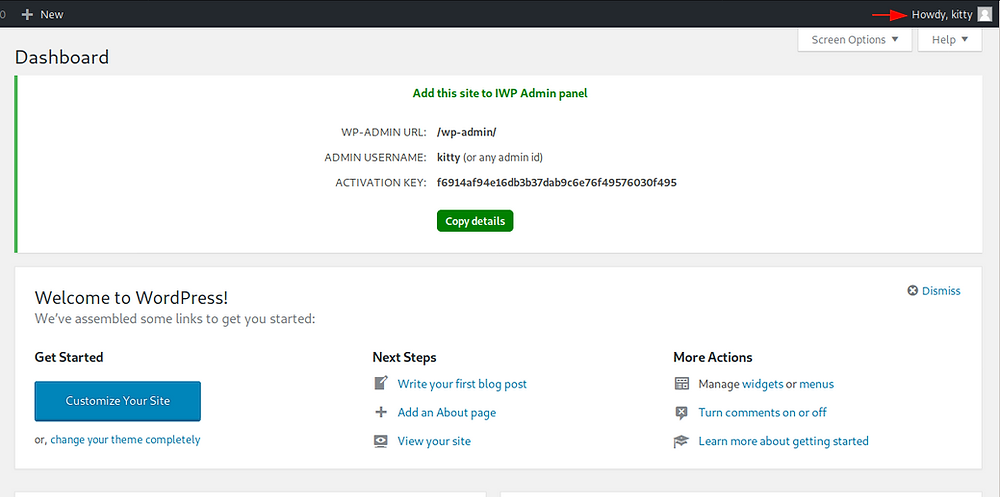Expand the Screen Options panel
Image resolution: width=1000 pixels, height=497 pixels.
click(x=855, y=40)
